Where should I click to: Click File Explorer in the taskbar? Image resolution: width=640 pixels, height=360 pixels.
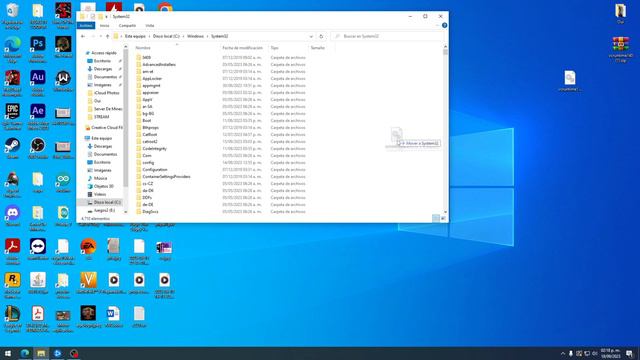[x=41, y=353]
